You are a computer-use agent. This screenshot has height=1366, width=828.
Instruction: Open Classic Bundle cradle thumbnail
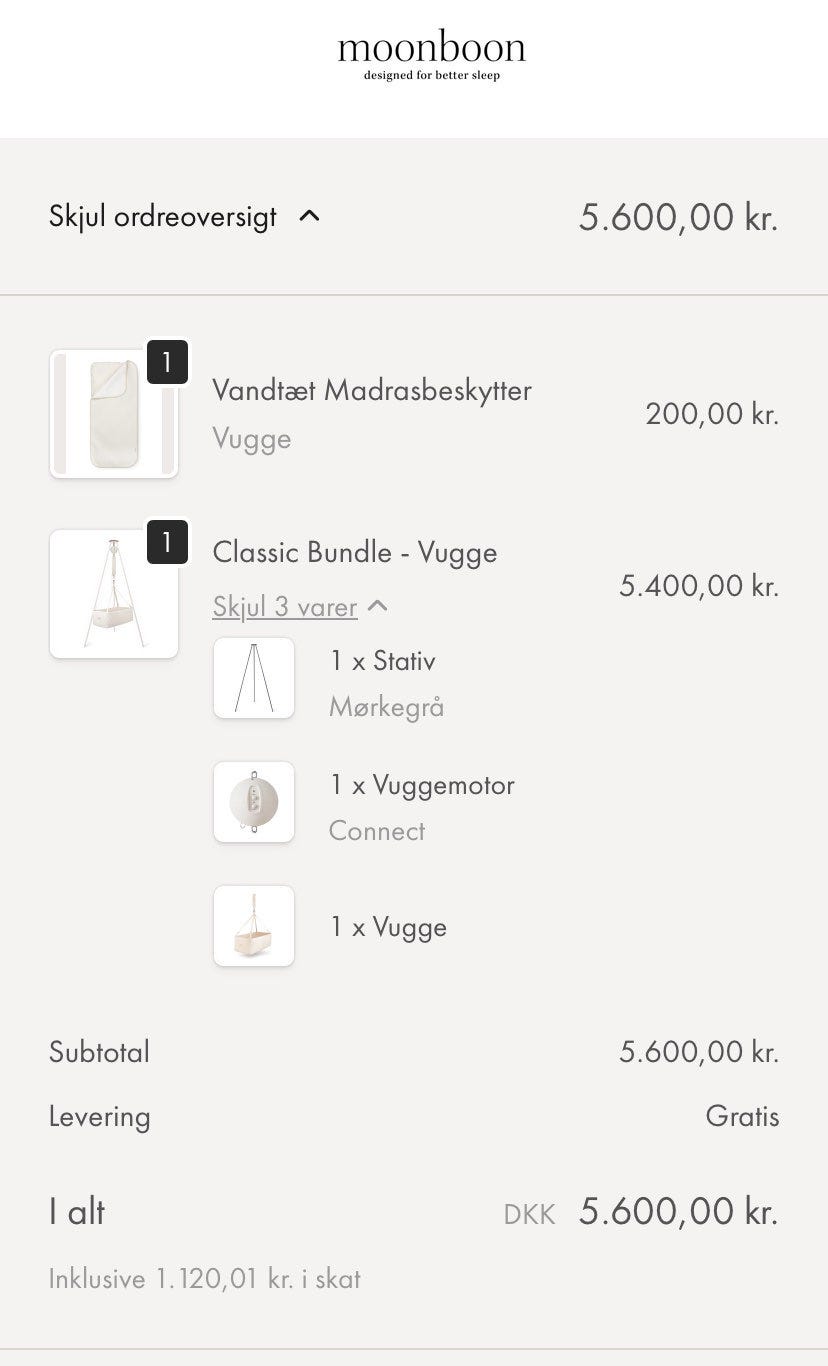click(x=113, y=594)
